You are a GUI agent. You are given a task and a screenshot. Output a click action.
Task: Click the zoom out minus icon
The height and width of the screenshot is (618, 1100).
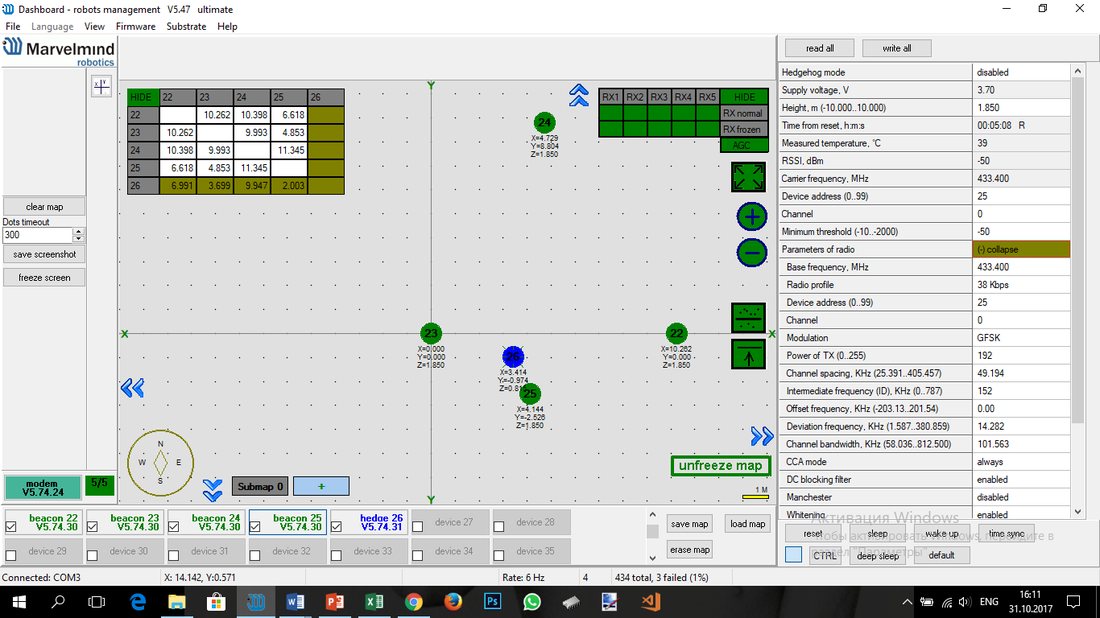tap(751, 253)
